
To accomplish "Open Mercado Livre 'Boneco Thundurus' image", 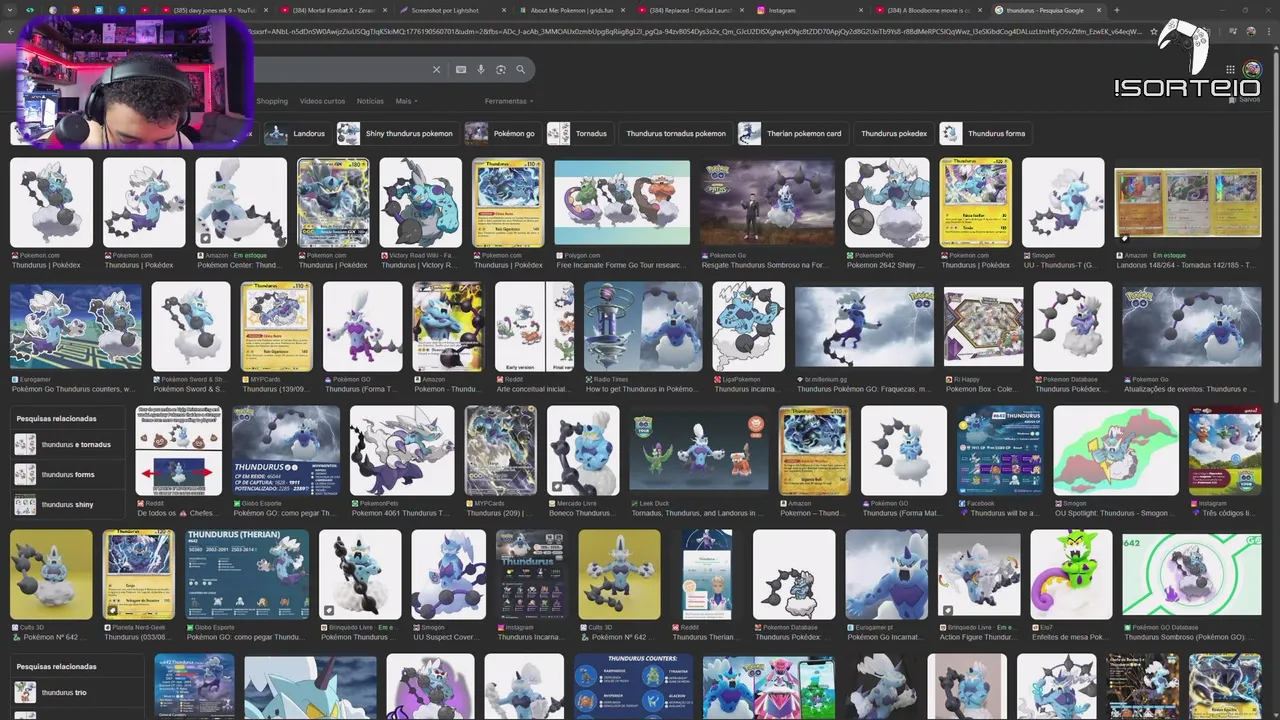I will [584, 450].
